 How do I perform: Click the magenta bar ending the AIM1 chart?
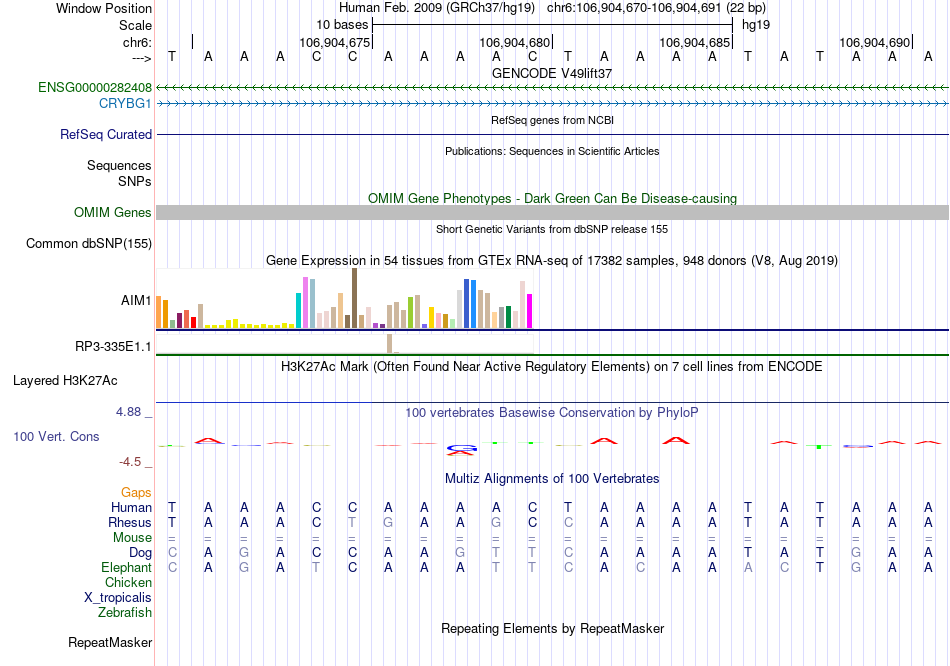tap(530, 311)
